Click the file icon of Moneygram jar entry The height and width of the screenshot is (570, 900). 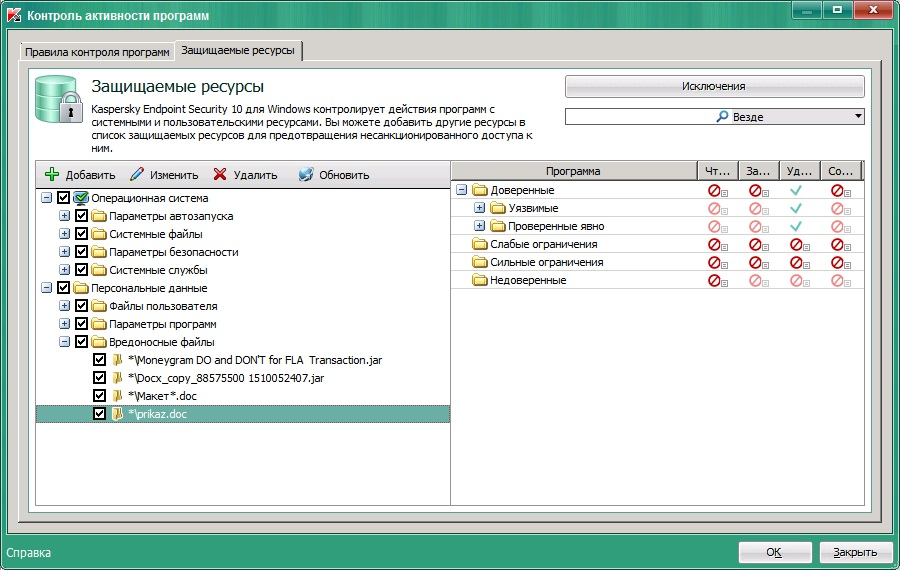point(118,360)
